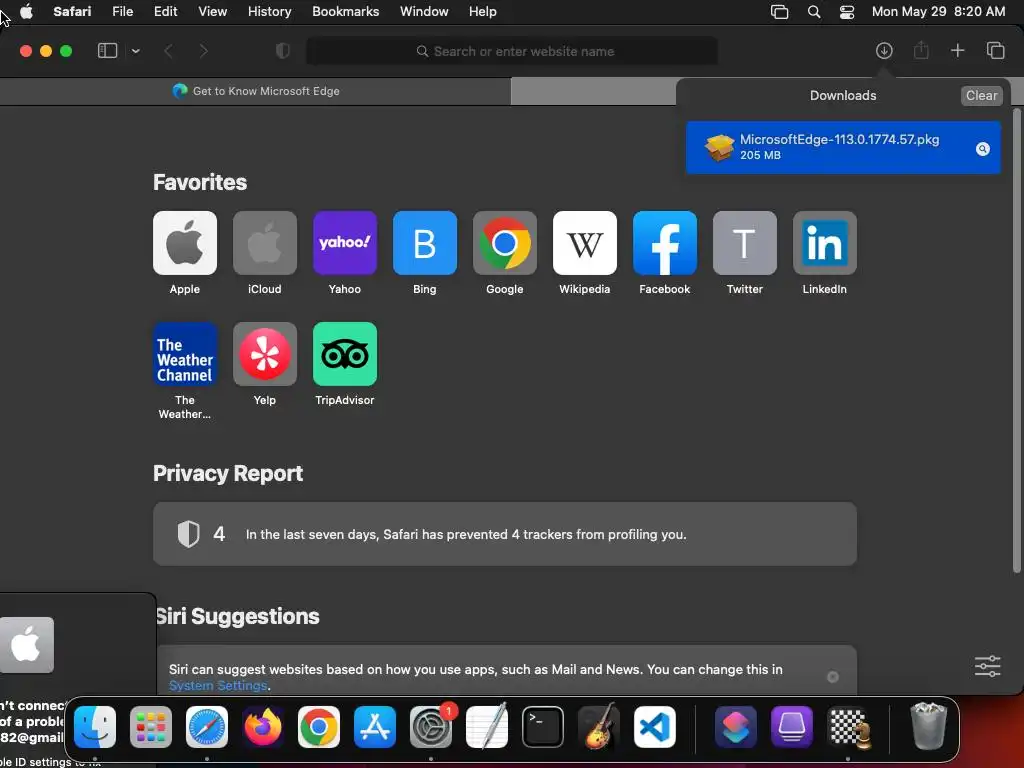Open the iCloud favorite

point(264,243)
